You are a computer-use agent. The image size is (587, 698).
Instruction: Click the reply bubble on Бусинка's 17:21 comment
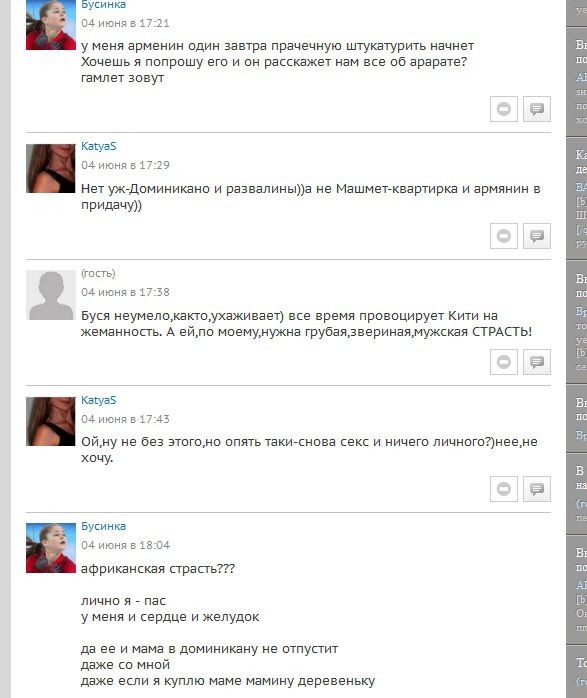pyautogui.click(x=537, y=109)
